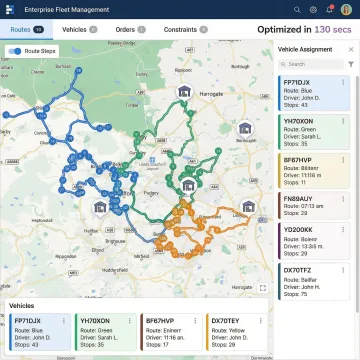Screen dimensions: 360x360
Task: Select the FN89AUY vehicle card
Action: pyautogui.click(x=314, y=206)
